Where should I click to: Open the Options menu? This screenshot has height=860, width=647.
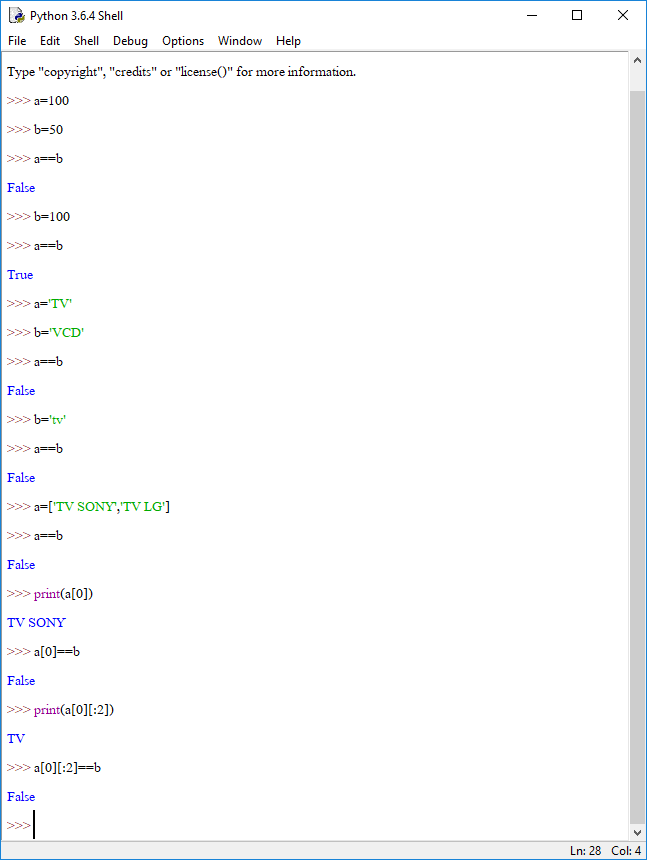[x=183, y=41]
